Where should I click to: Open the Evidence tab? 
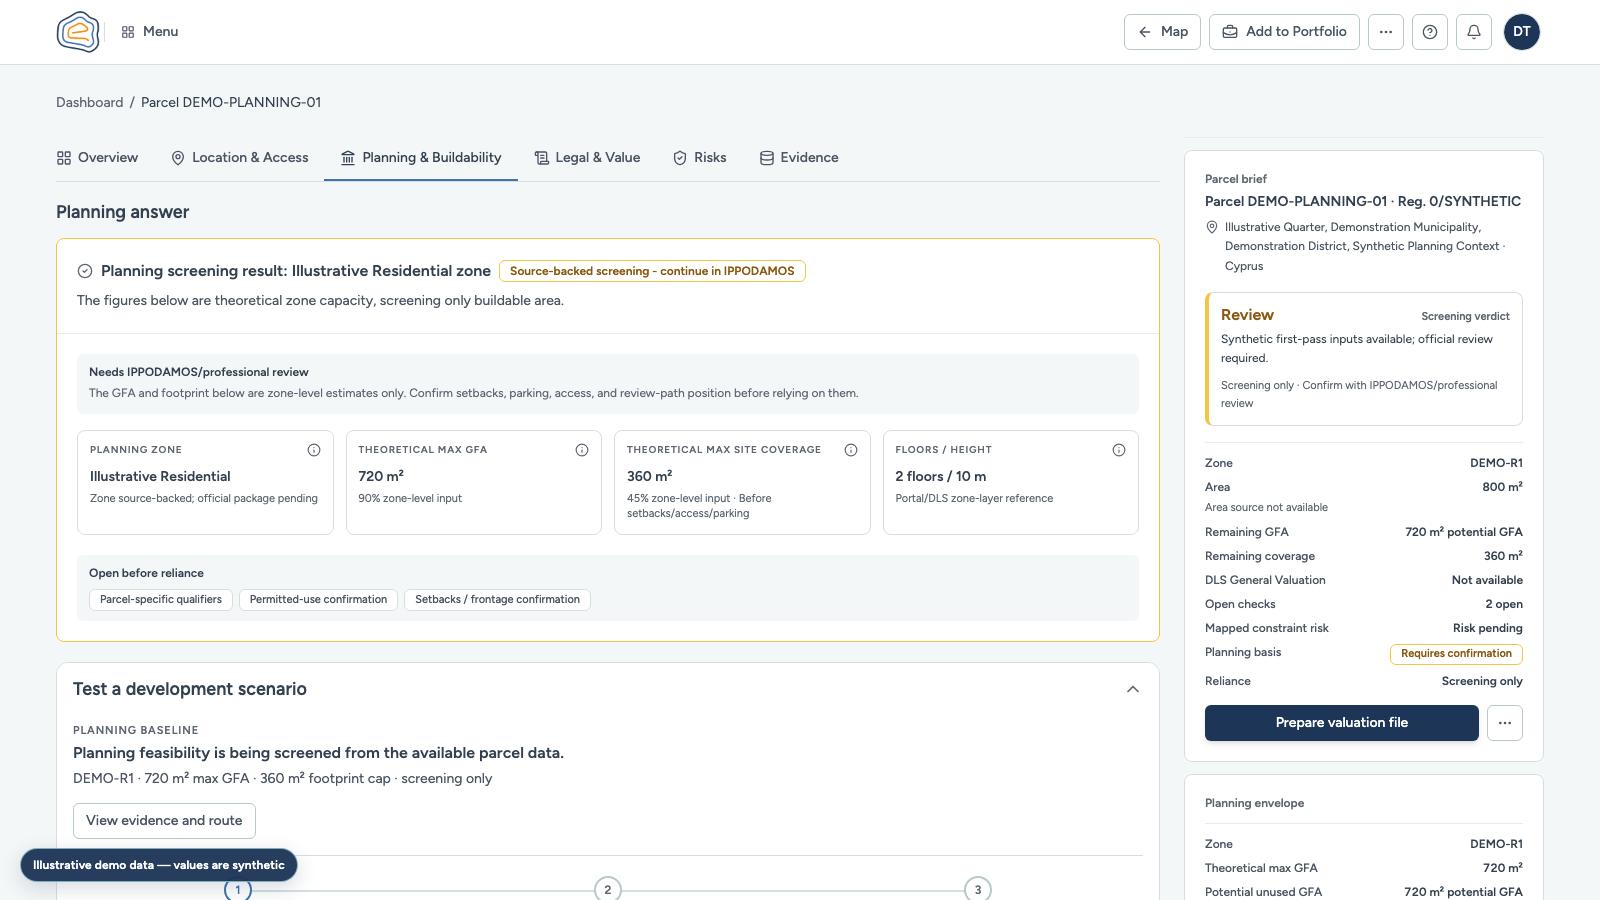pyautogui.click(x=799, y=158)
